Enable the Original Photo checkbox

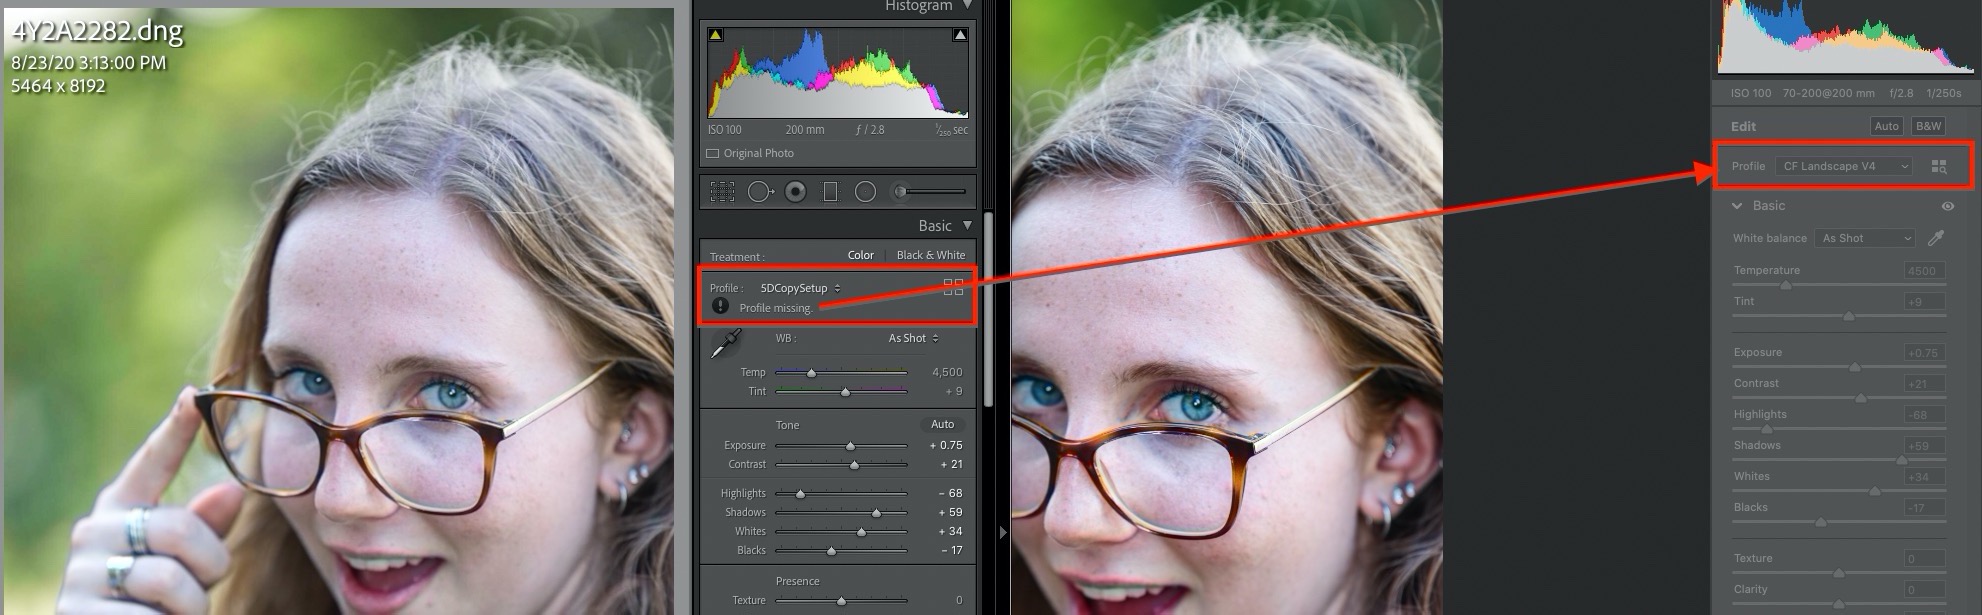click(x=713, y=153)
